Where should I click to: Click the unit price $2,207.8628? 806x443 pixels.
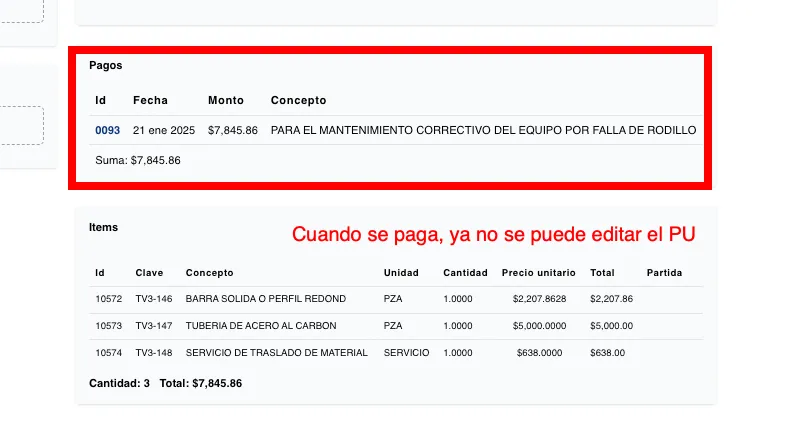click(x=539, y=299)
